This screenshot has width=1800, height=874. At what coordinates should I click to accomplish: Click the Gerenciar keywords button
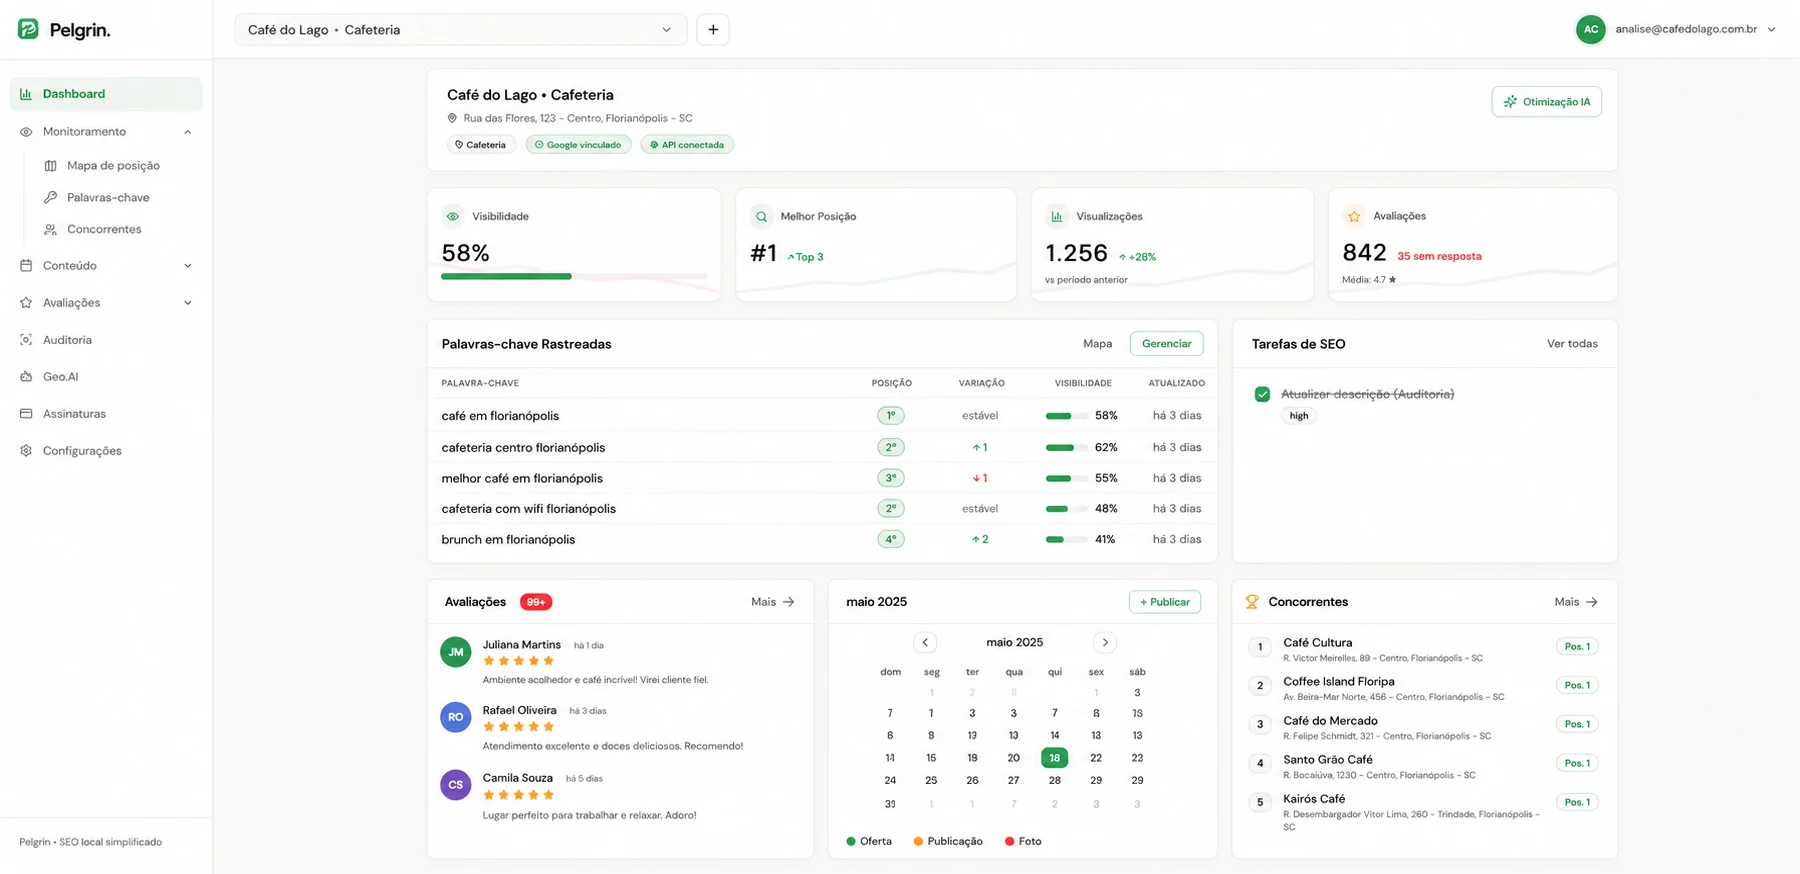coord(1167,344)
